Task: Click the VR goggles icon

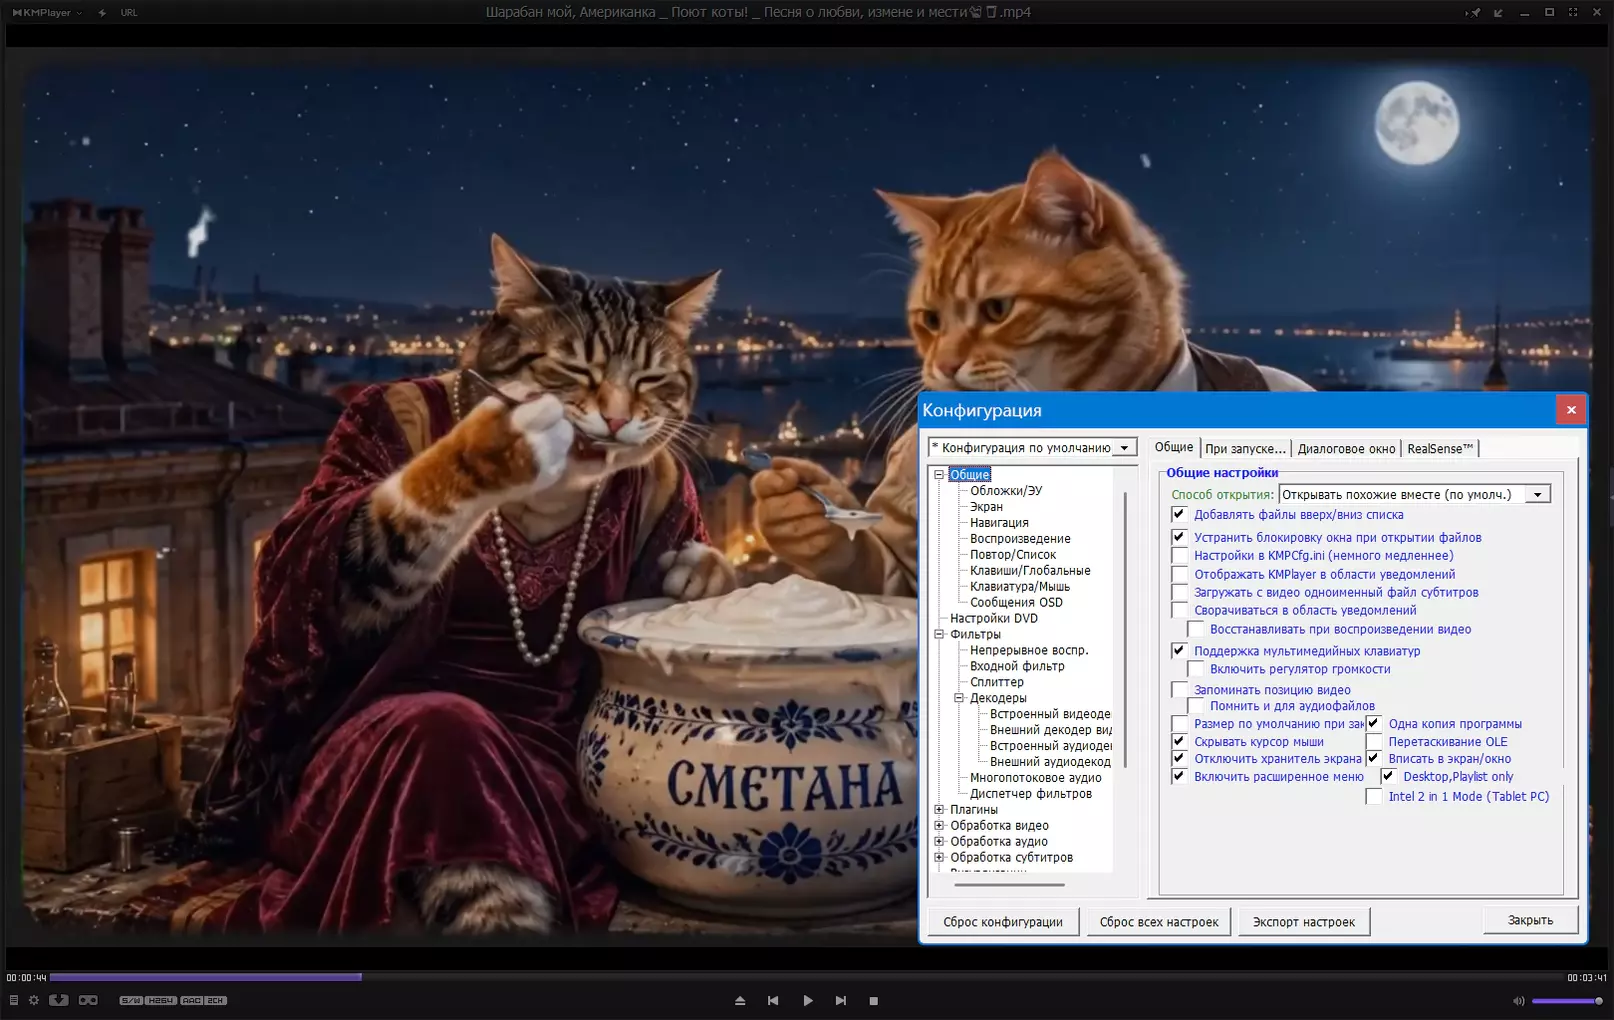Action: (x=88, y=1000)
